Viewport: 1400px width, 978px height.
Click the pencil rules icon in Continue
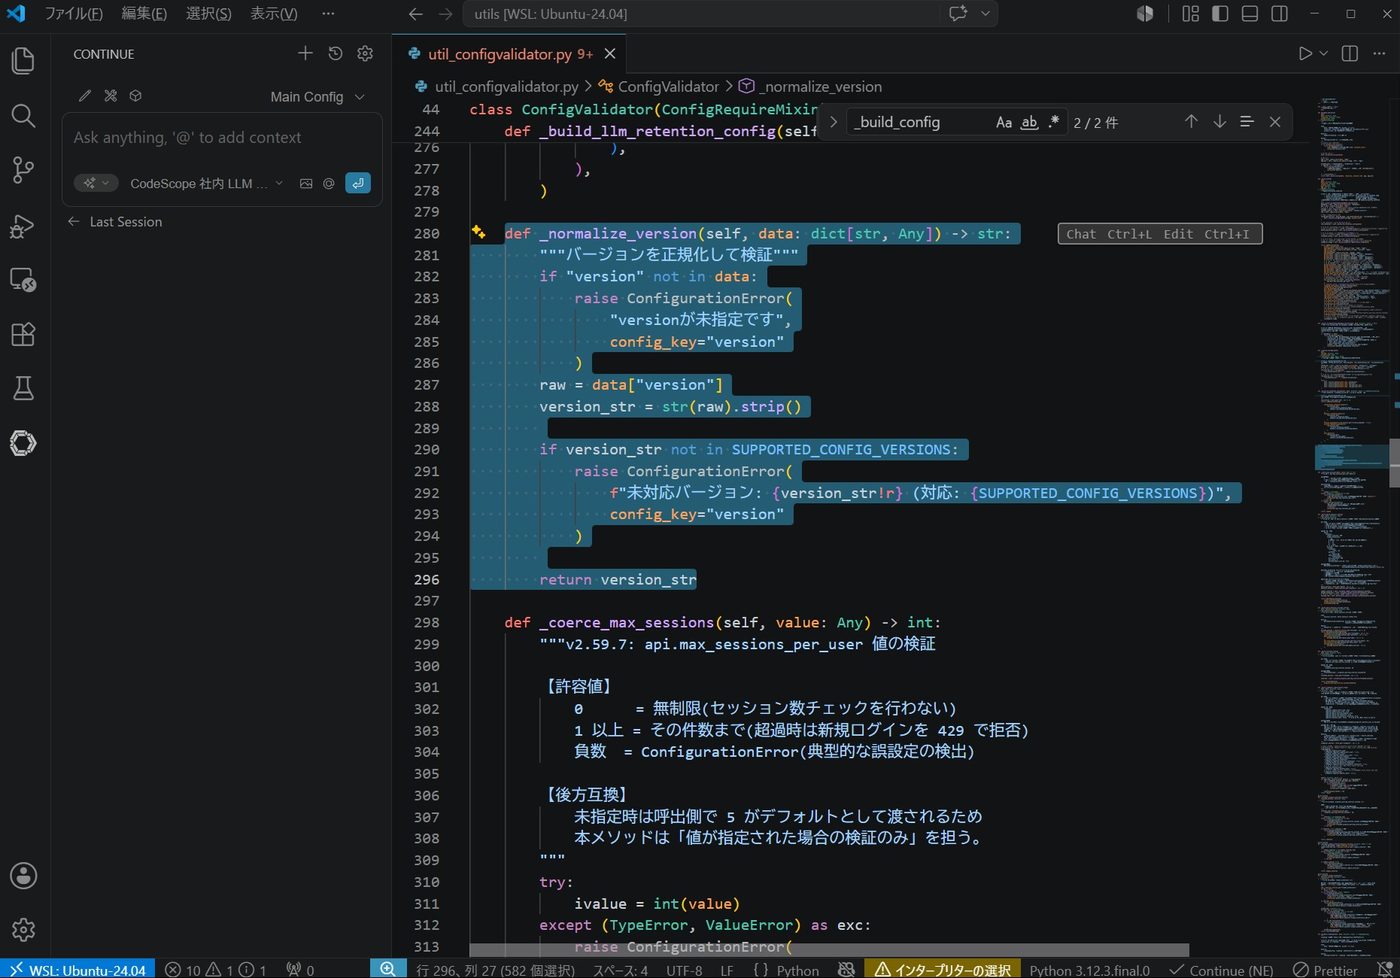pos(85,96)
